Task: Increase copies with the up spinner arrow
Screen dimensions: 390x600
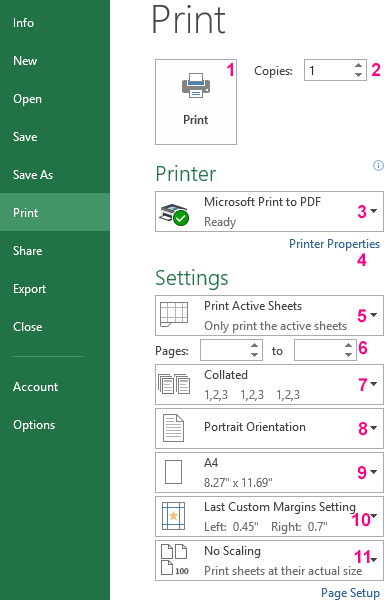Action: tap(358, 65)
